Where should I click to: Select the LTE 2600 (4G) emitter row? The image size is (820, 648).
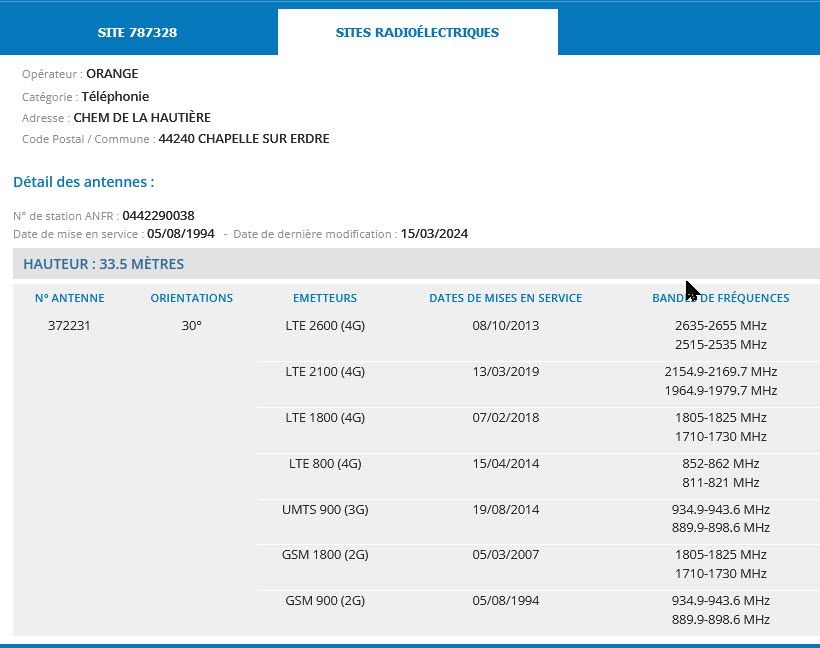pos(323,325)
